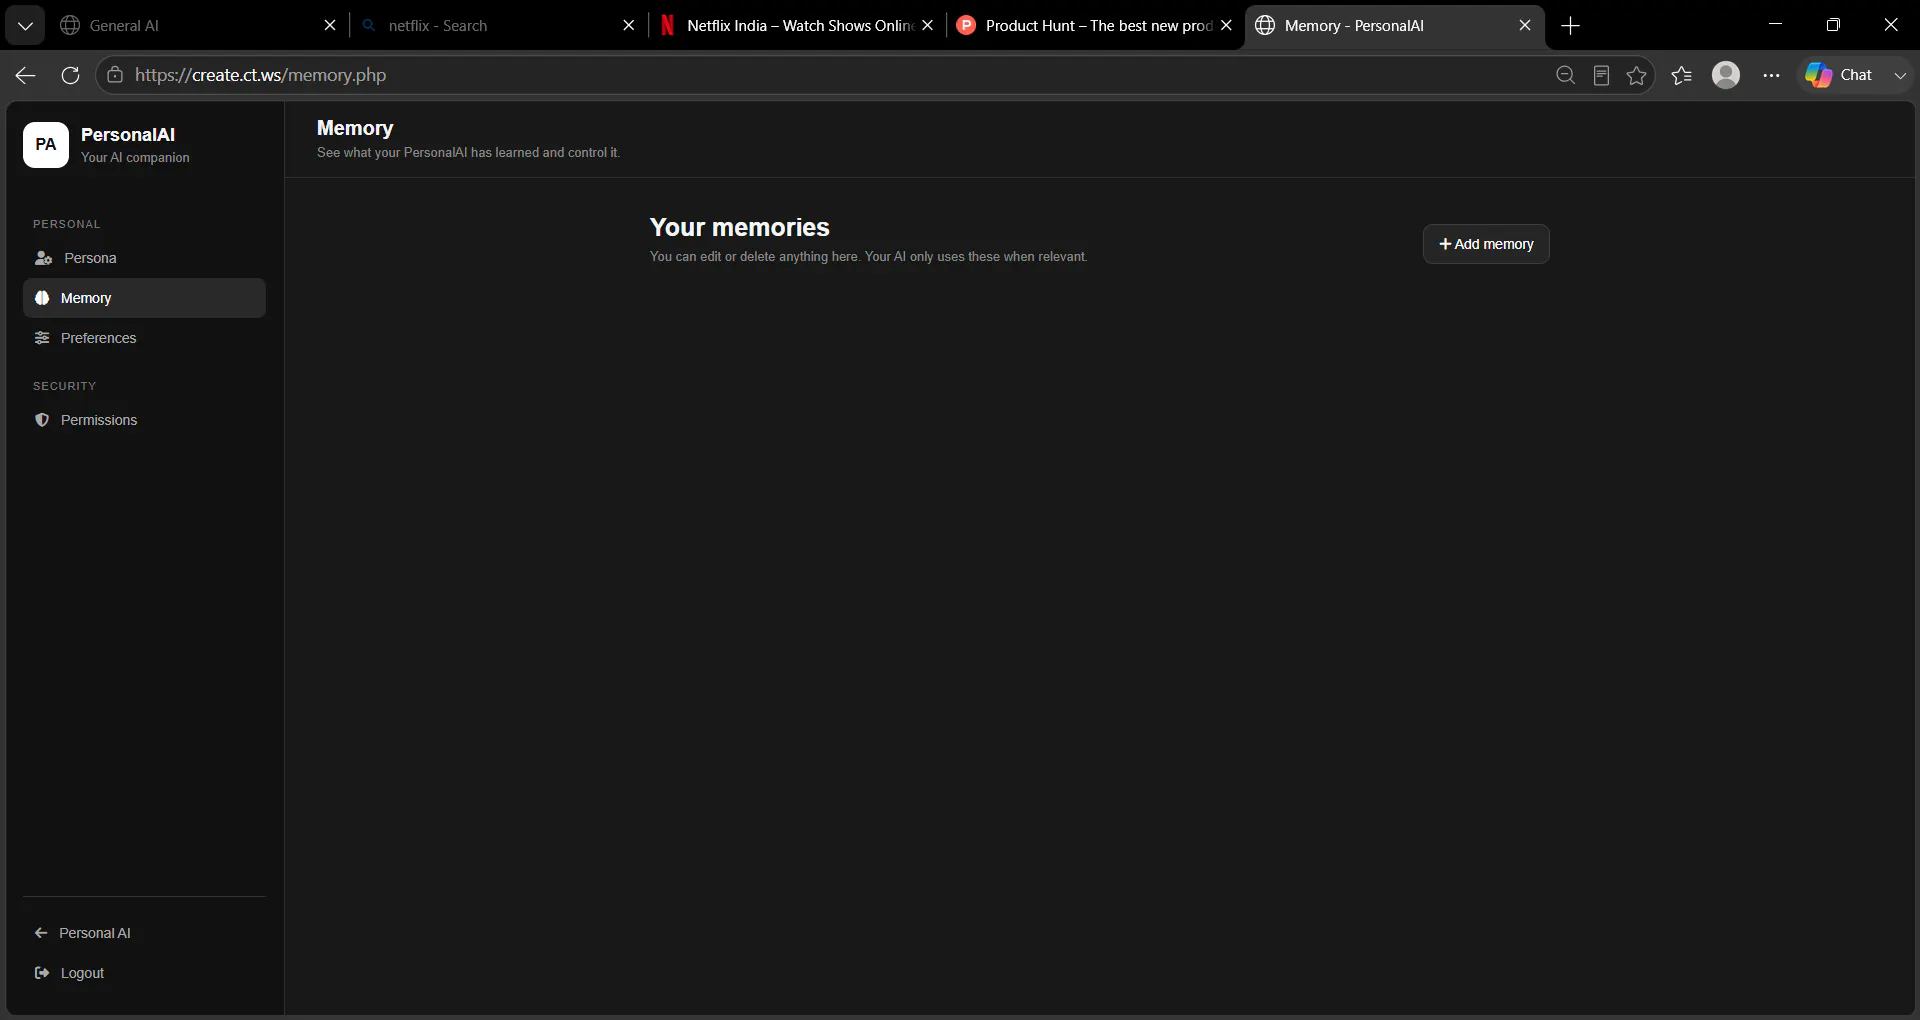
Task: Click the Personal AI back arrow icon
Action: [x=41, y=933]
